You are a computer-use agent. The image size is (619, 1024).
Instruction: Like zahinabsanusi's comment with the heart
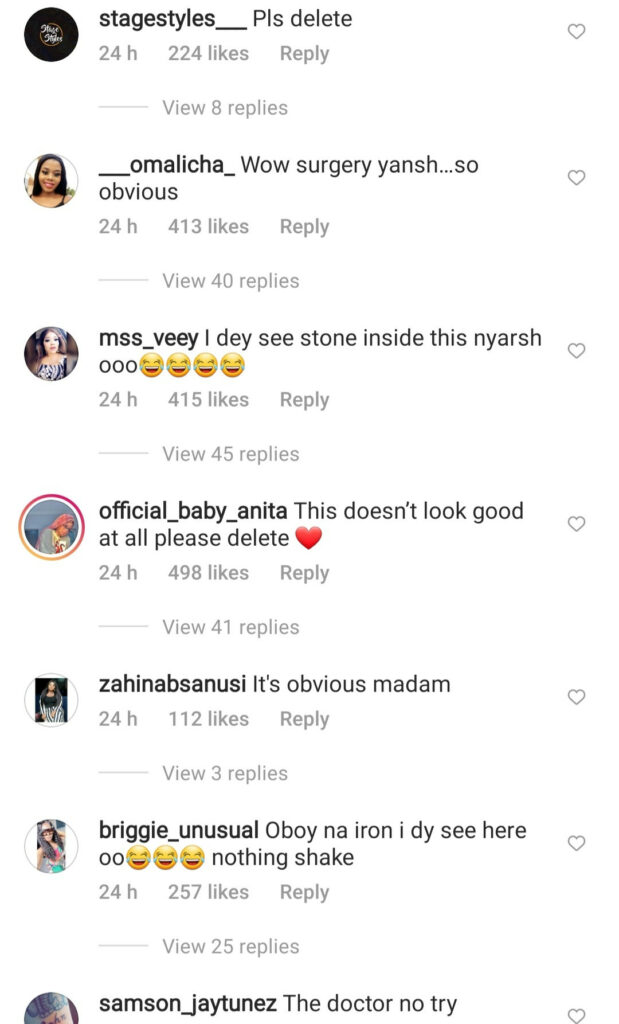coord(576,697)
